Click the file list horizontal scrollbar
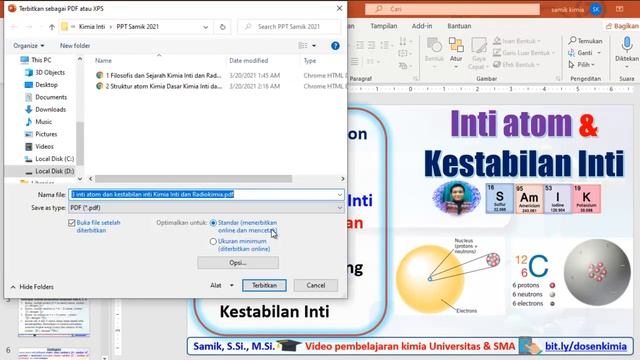The height and width of the screenshot is (360, 640). coord(193,179)
